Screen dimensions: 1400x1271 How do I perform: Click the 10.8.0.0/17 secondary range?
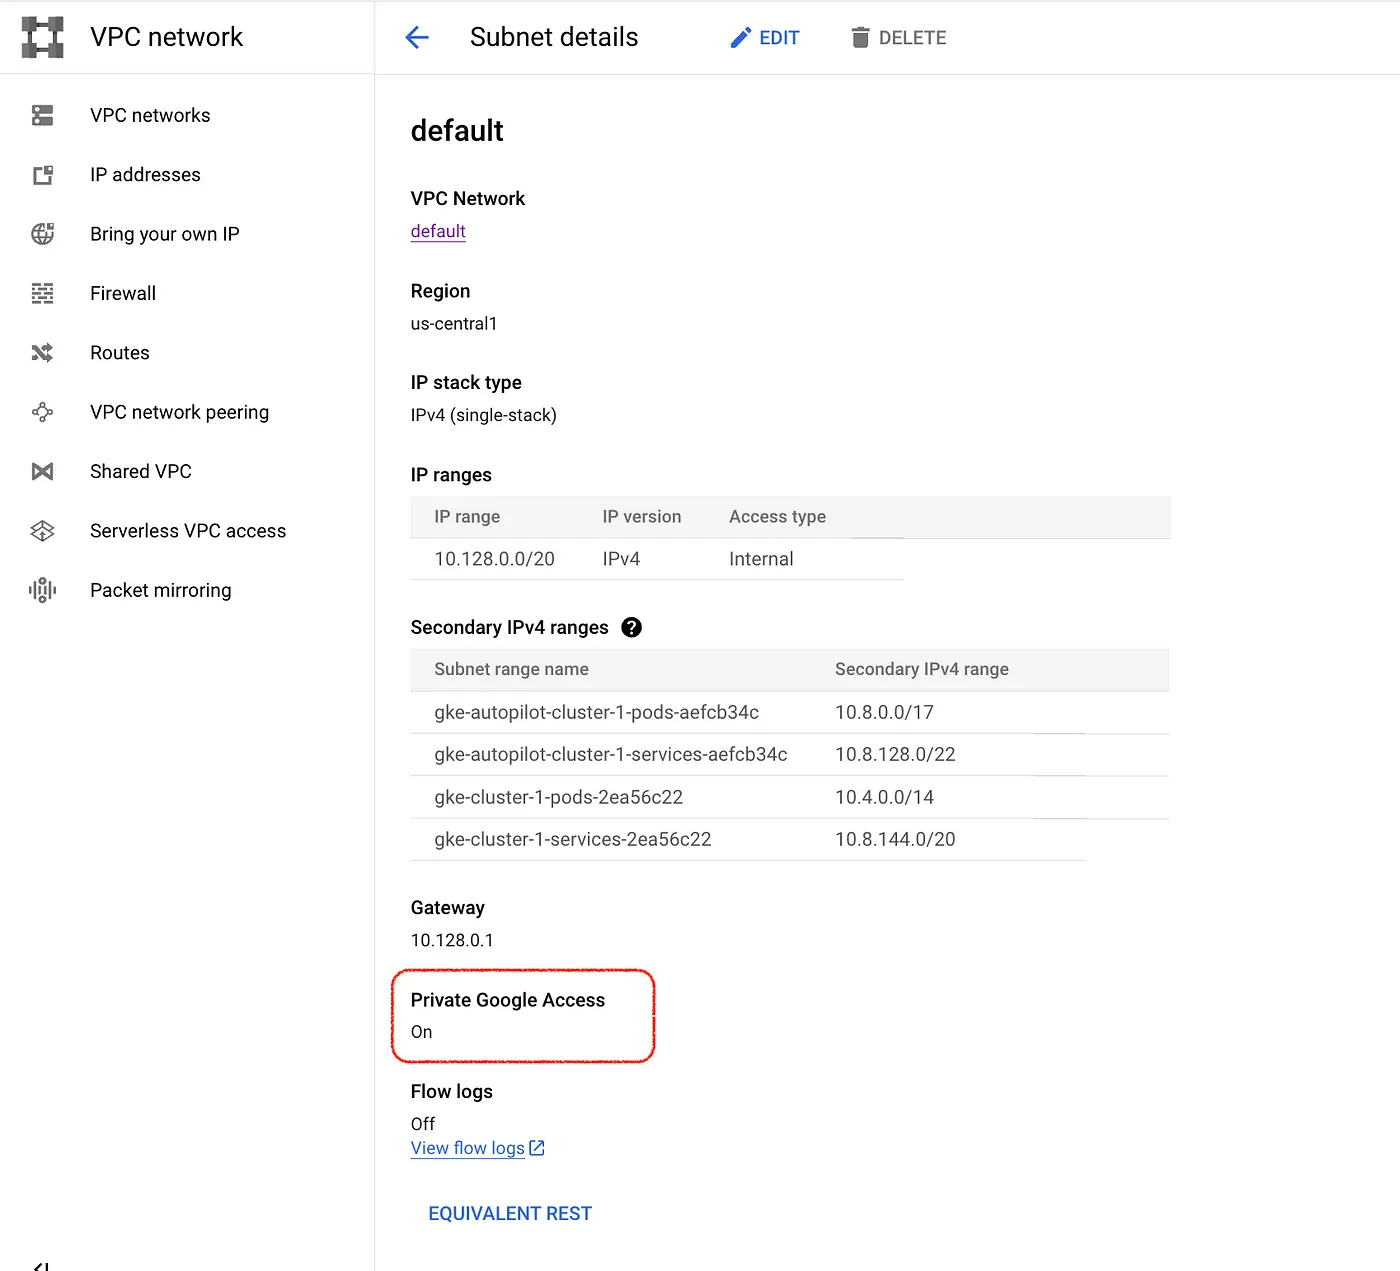tap(884, 713)
